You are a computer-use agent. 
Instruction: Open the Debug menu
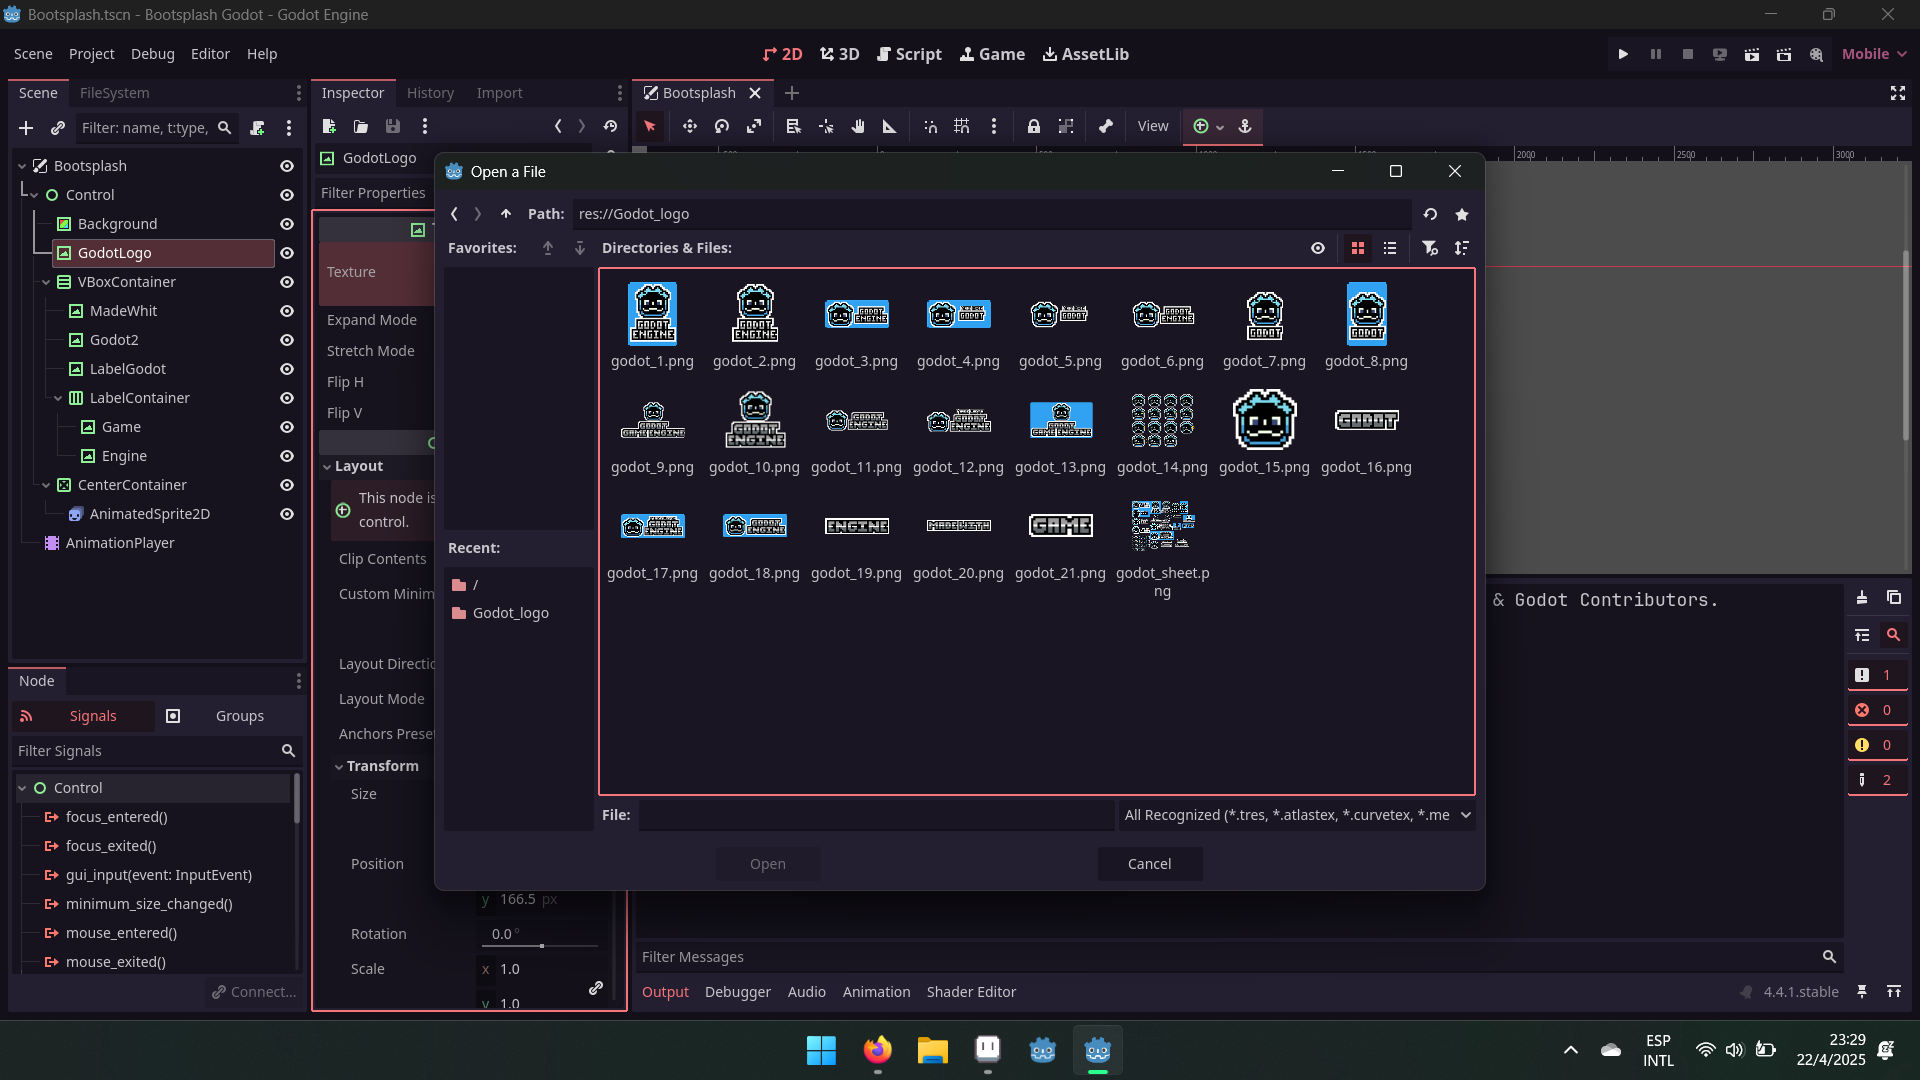tap(152, 54)
